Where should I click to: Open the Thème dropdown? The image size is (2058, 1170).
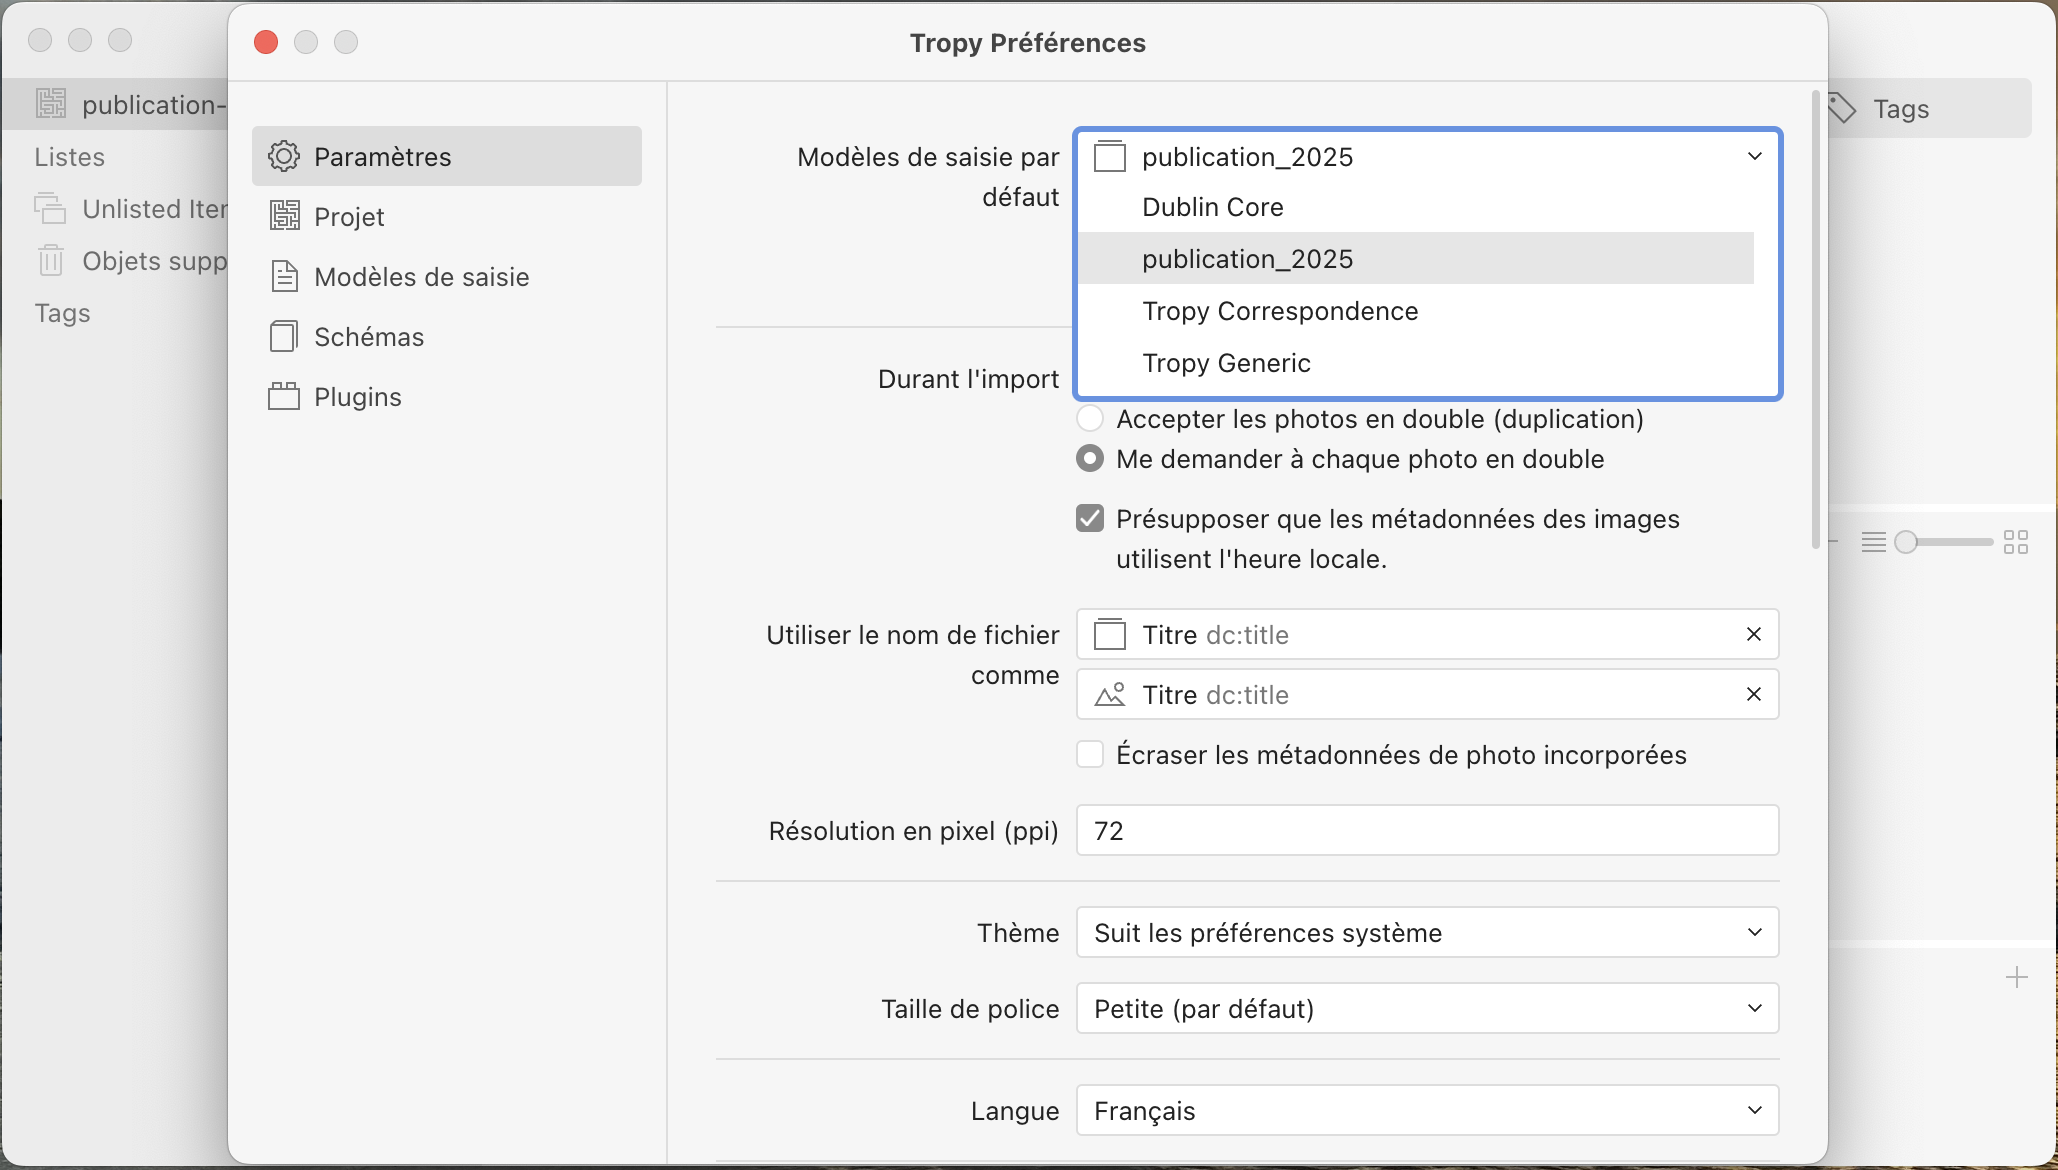tap(1427, 932)
